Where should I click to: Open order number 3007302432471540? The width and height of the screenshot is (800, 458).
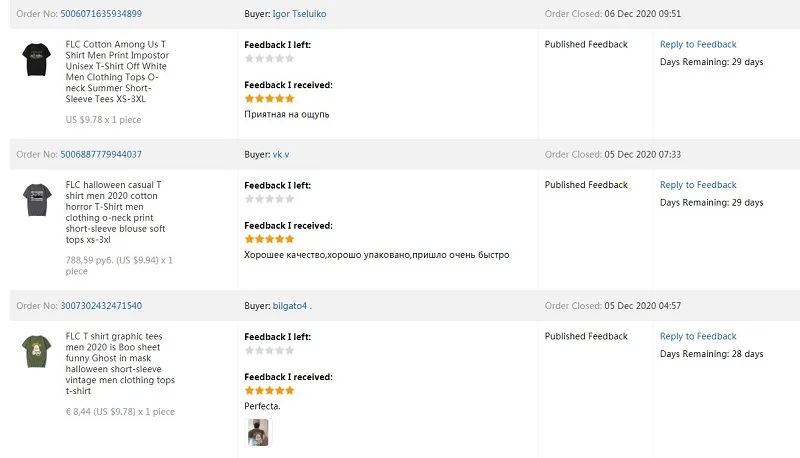[101, 305]
